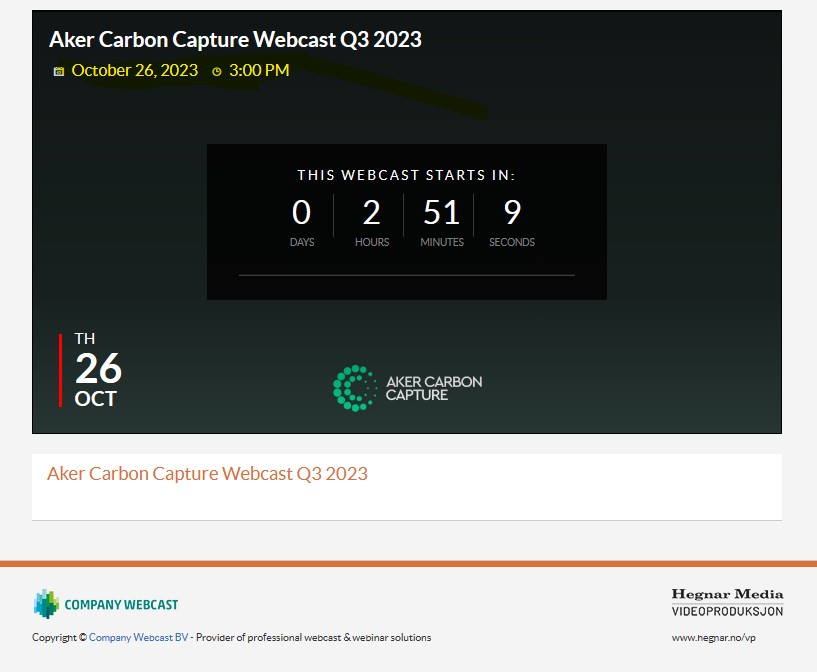This screenshot has height=672, width=817.
Task: Click the green dotted Aker Carbon Capture emblem
Action: 353,388
